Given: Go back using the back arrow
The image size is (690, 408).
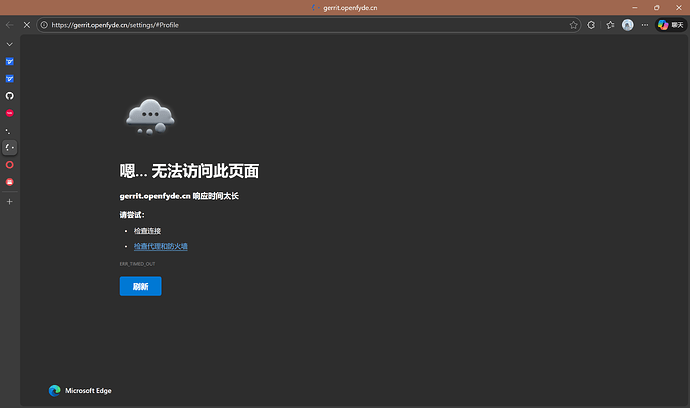Looking at the screenshot, I should (10, 25).
